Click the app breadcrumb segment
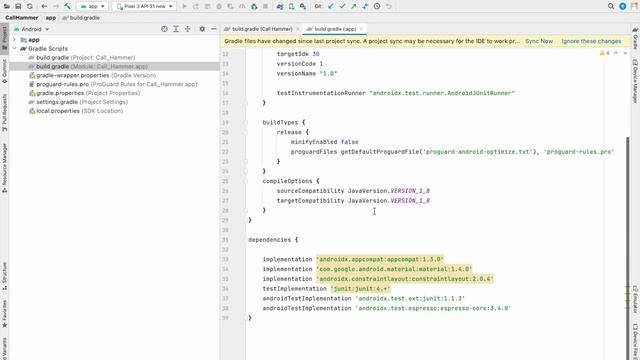Viewport: 640px width, 360px height. click(51, 18)
